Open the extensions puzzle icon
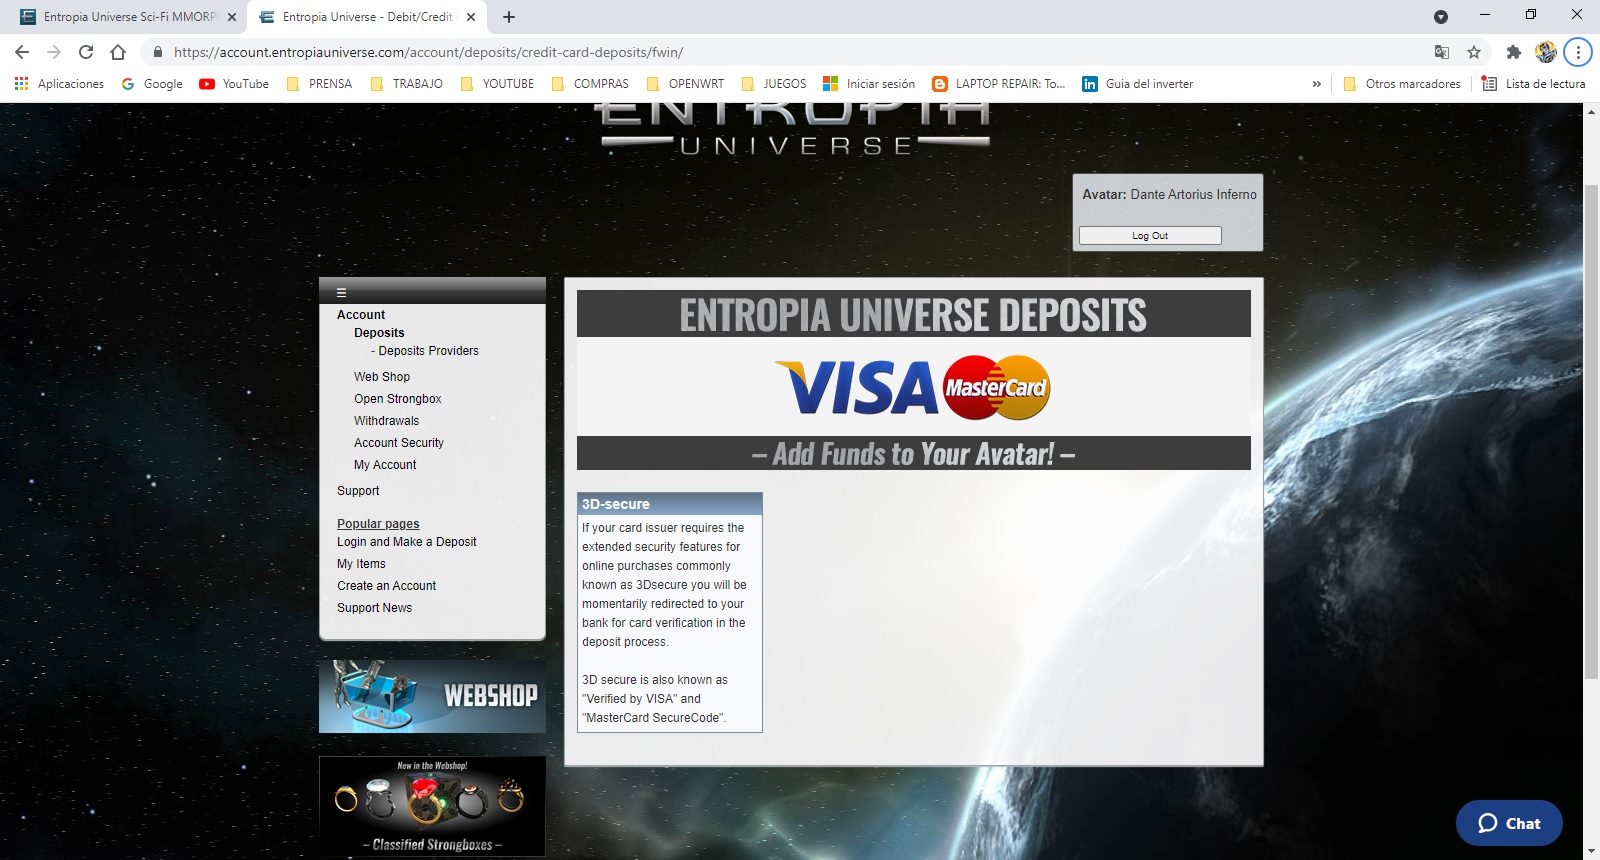This screenshot has width=1600, height=860. pyautogui.click(x=1514, y=52)
